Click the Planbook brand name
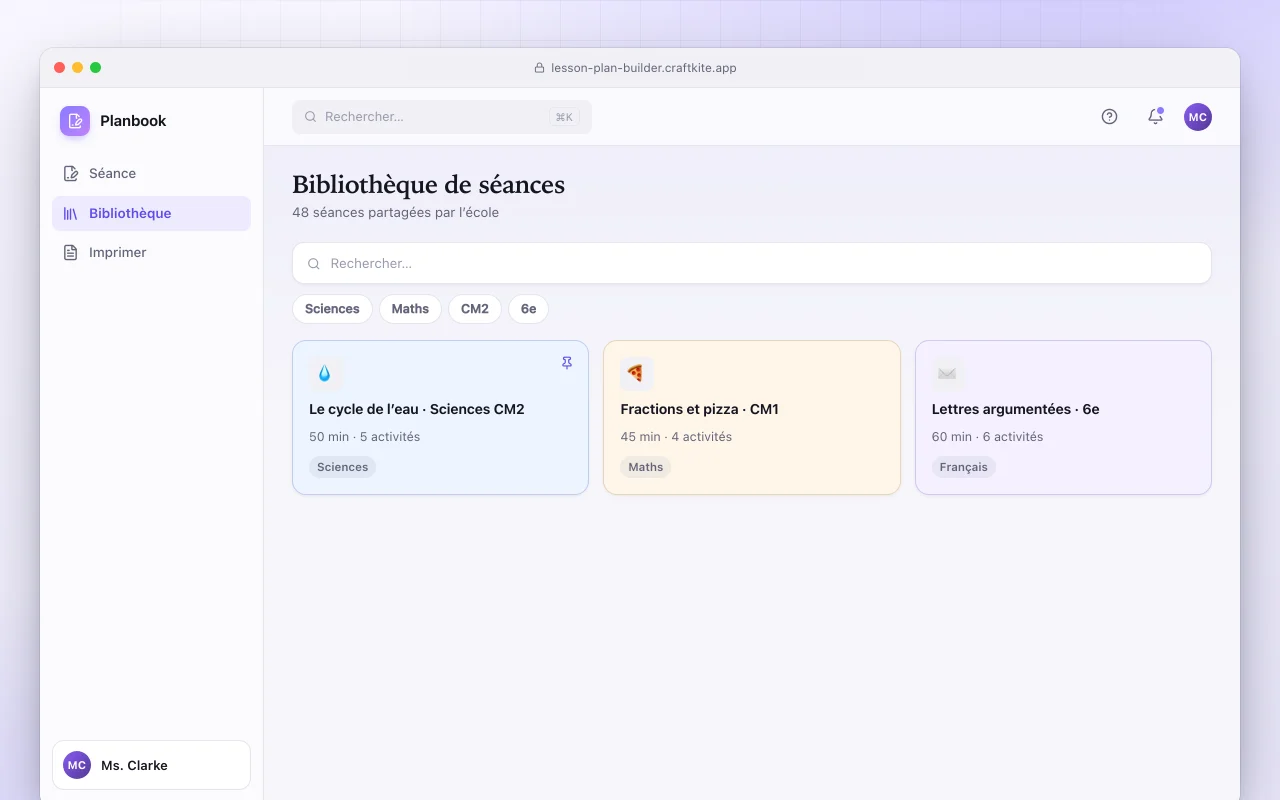 133,121
